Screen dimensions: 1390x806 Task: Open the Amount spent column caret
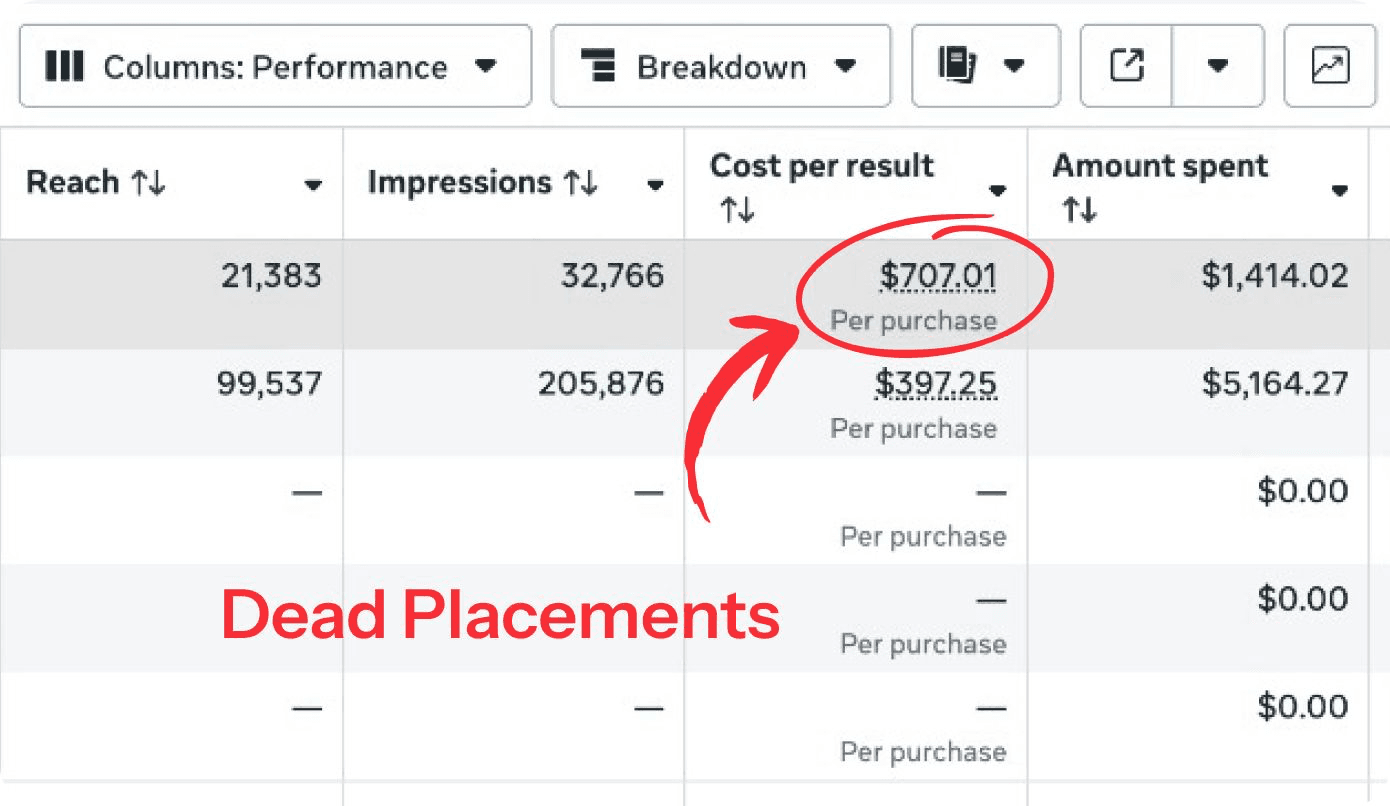coord(1339,190)
